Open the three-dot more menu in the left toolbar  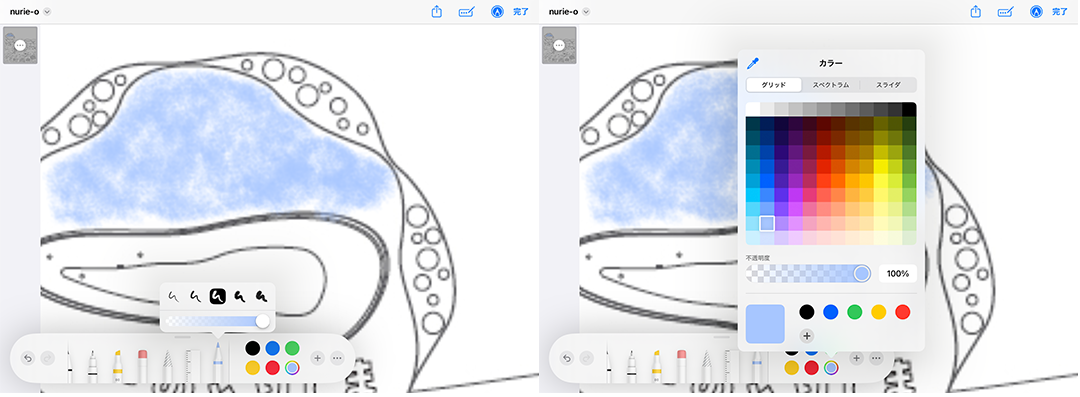(337, 358)
